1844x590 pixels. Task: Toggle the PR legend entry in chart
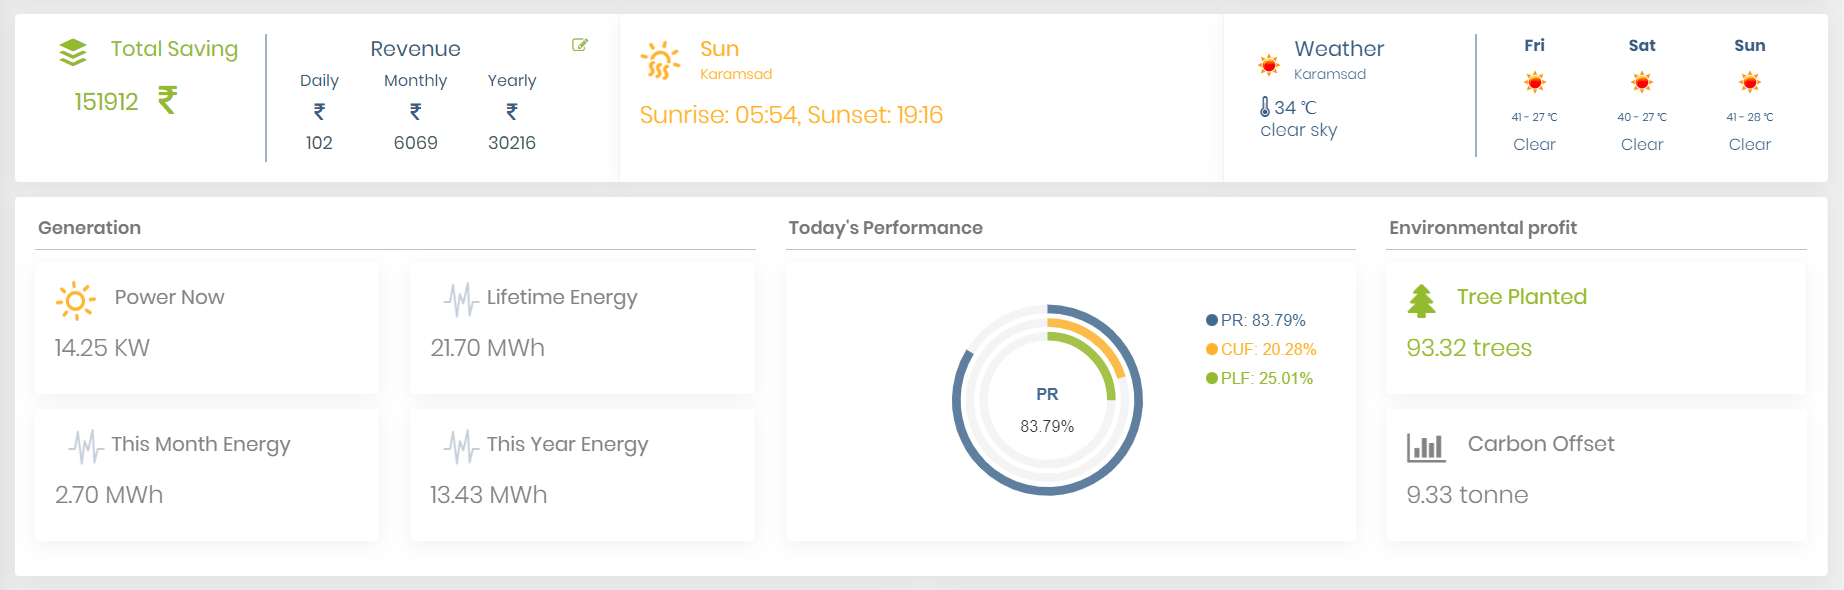pos(1256,320)
